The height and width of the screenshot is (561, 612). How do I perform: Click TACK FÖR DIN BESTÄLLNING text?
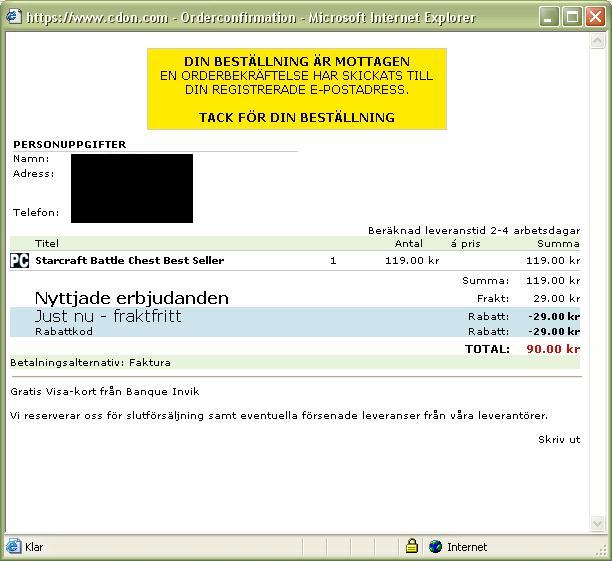(x=297, y=118)
